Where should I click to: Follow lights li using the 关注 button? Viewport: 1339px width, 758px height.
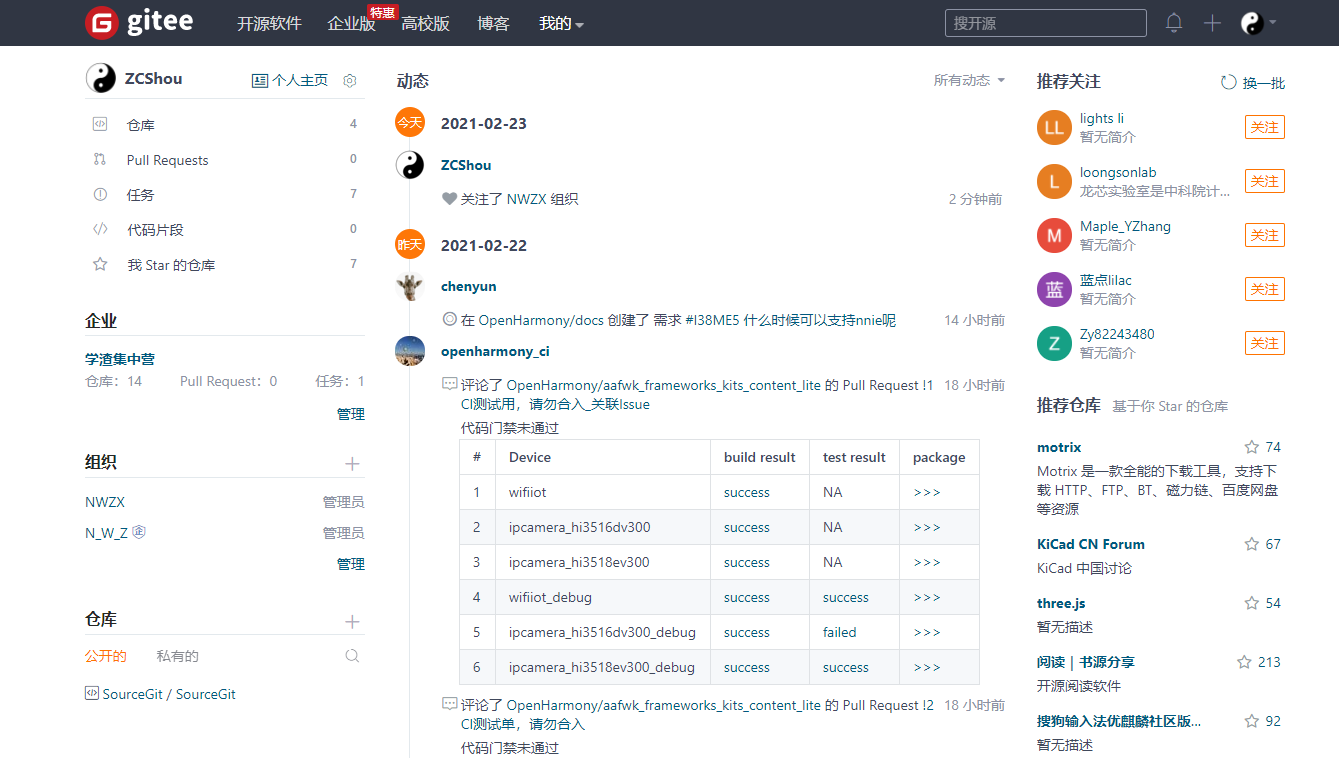pos(1264,127)
